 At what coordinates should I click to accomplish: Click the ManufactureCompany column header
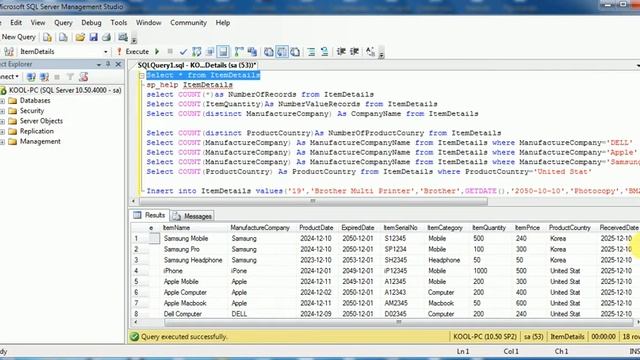260,228
